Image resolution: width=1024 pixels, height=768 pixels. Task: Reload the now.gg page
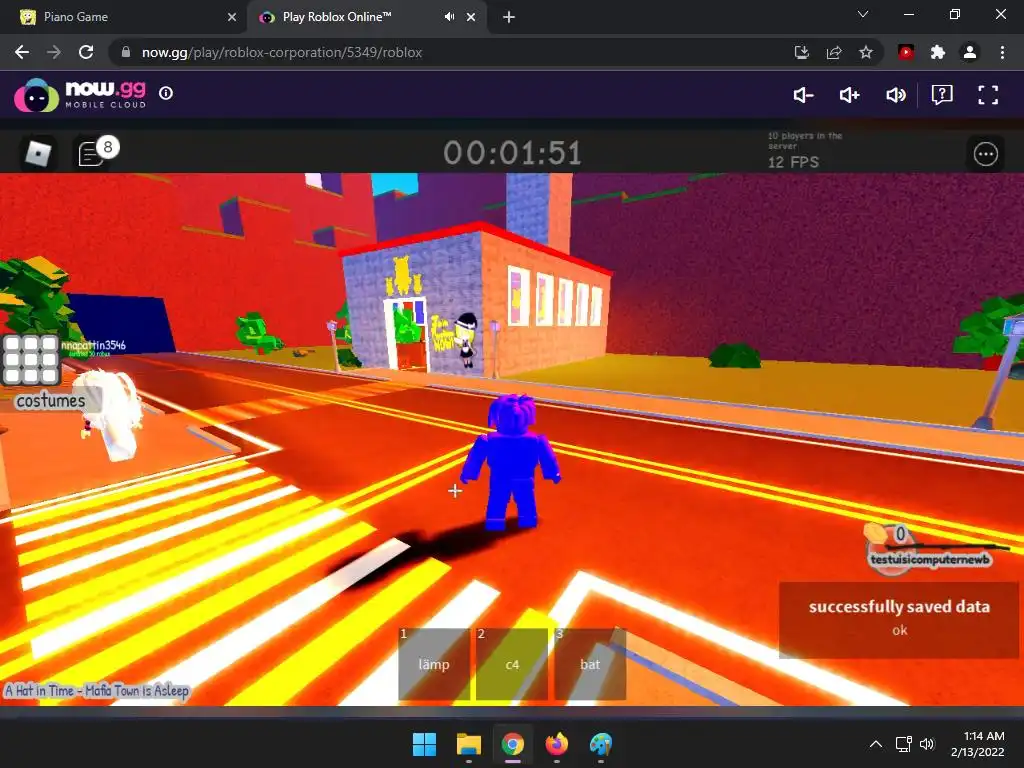click(86, 52)
